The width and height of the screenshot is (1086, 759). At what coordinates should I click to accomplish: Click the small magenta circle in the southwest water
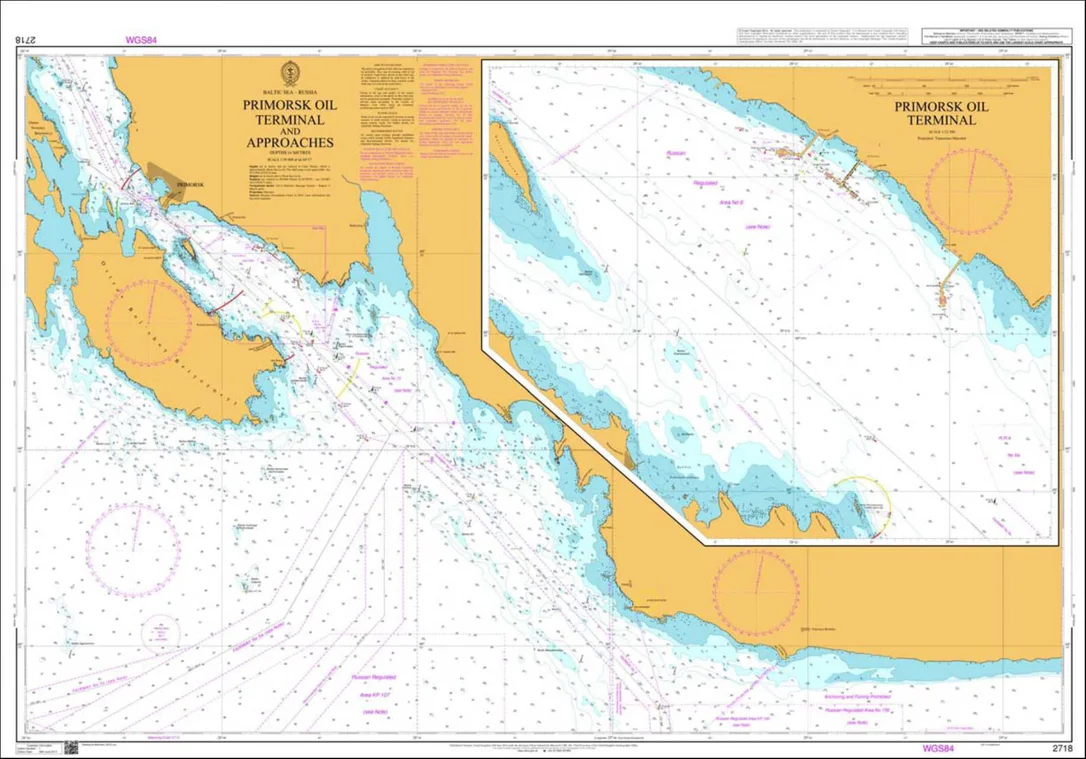(x=160, y=633)
